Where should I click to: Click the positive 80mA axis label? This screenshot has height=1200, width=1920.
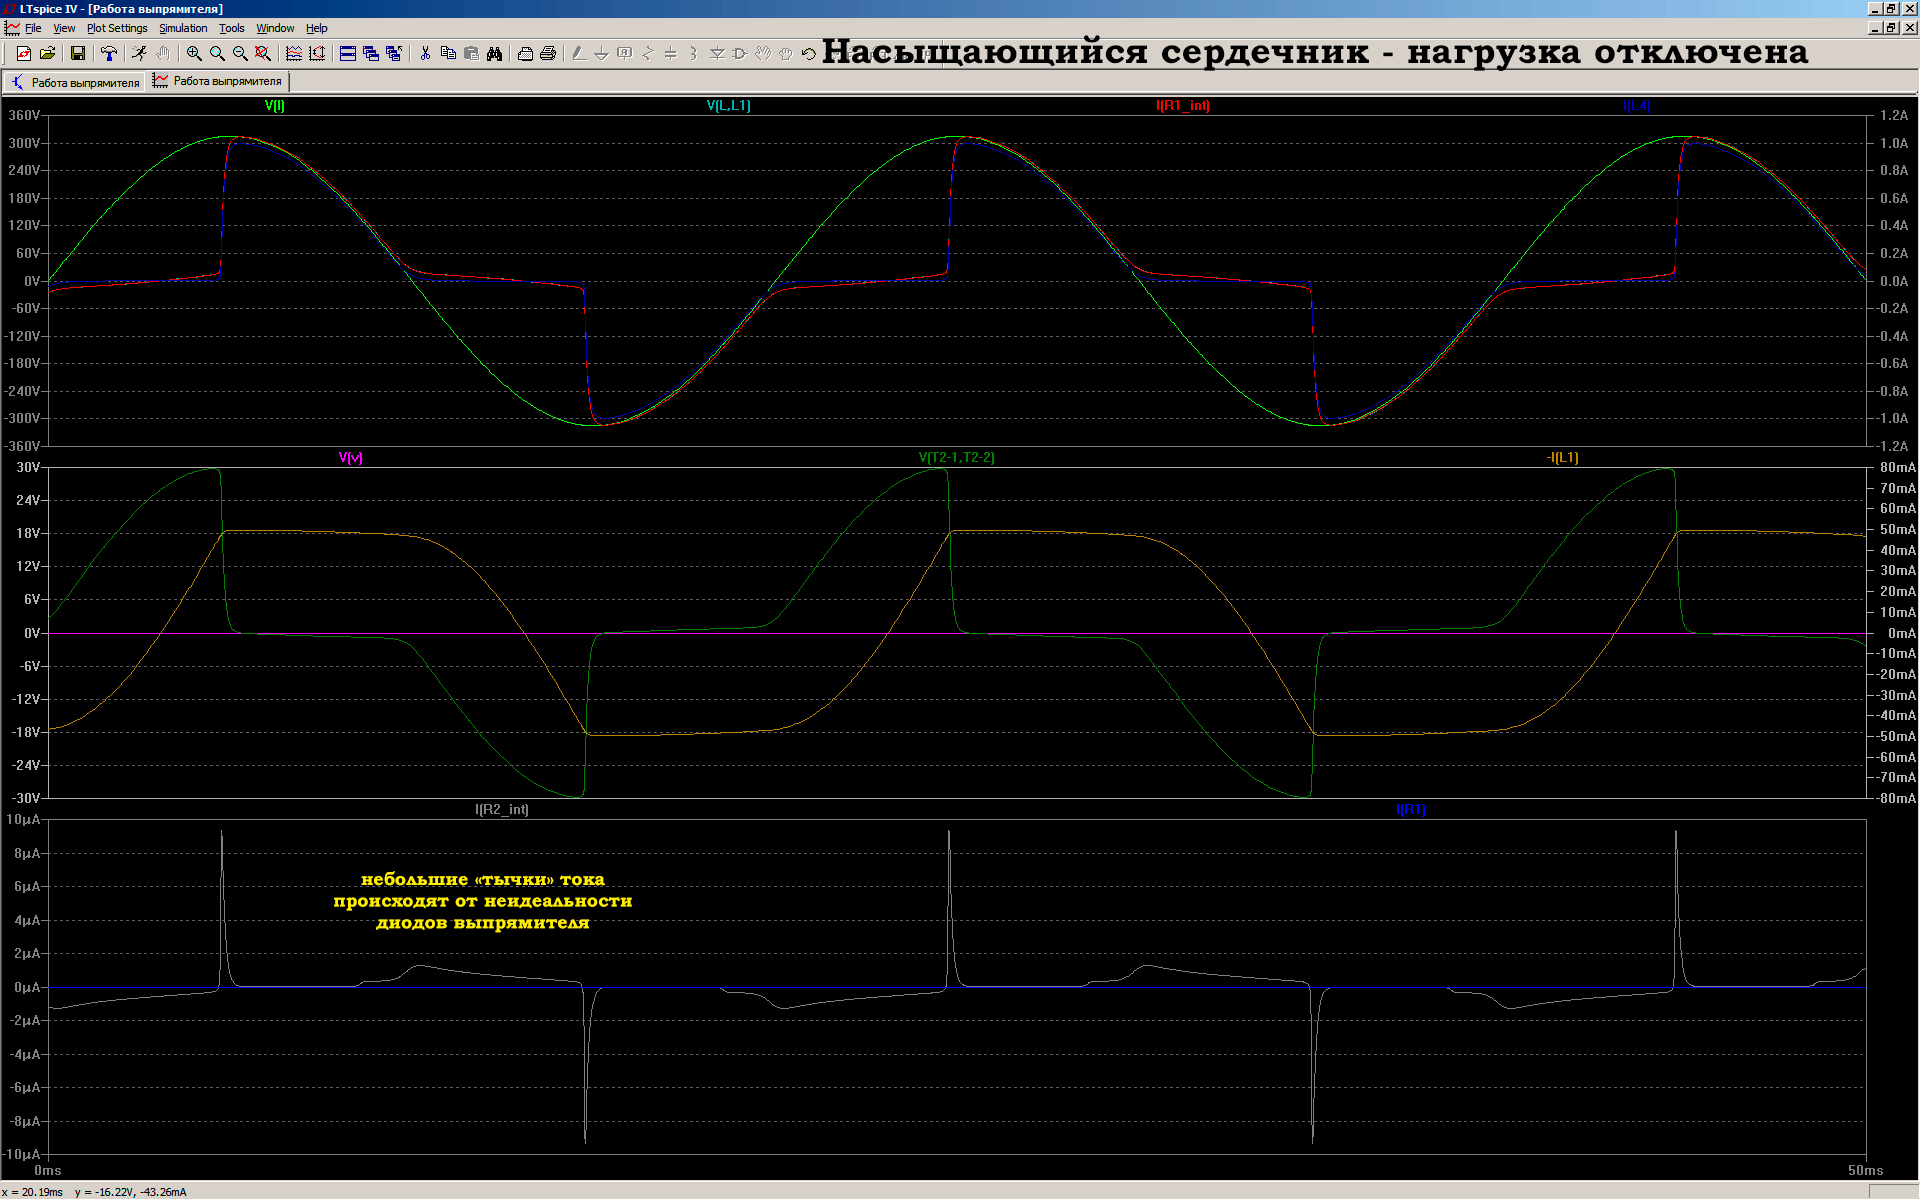click(1898, 467)
